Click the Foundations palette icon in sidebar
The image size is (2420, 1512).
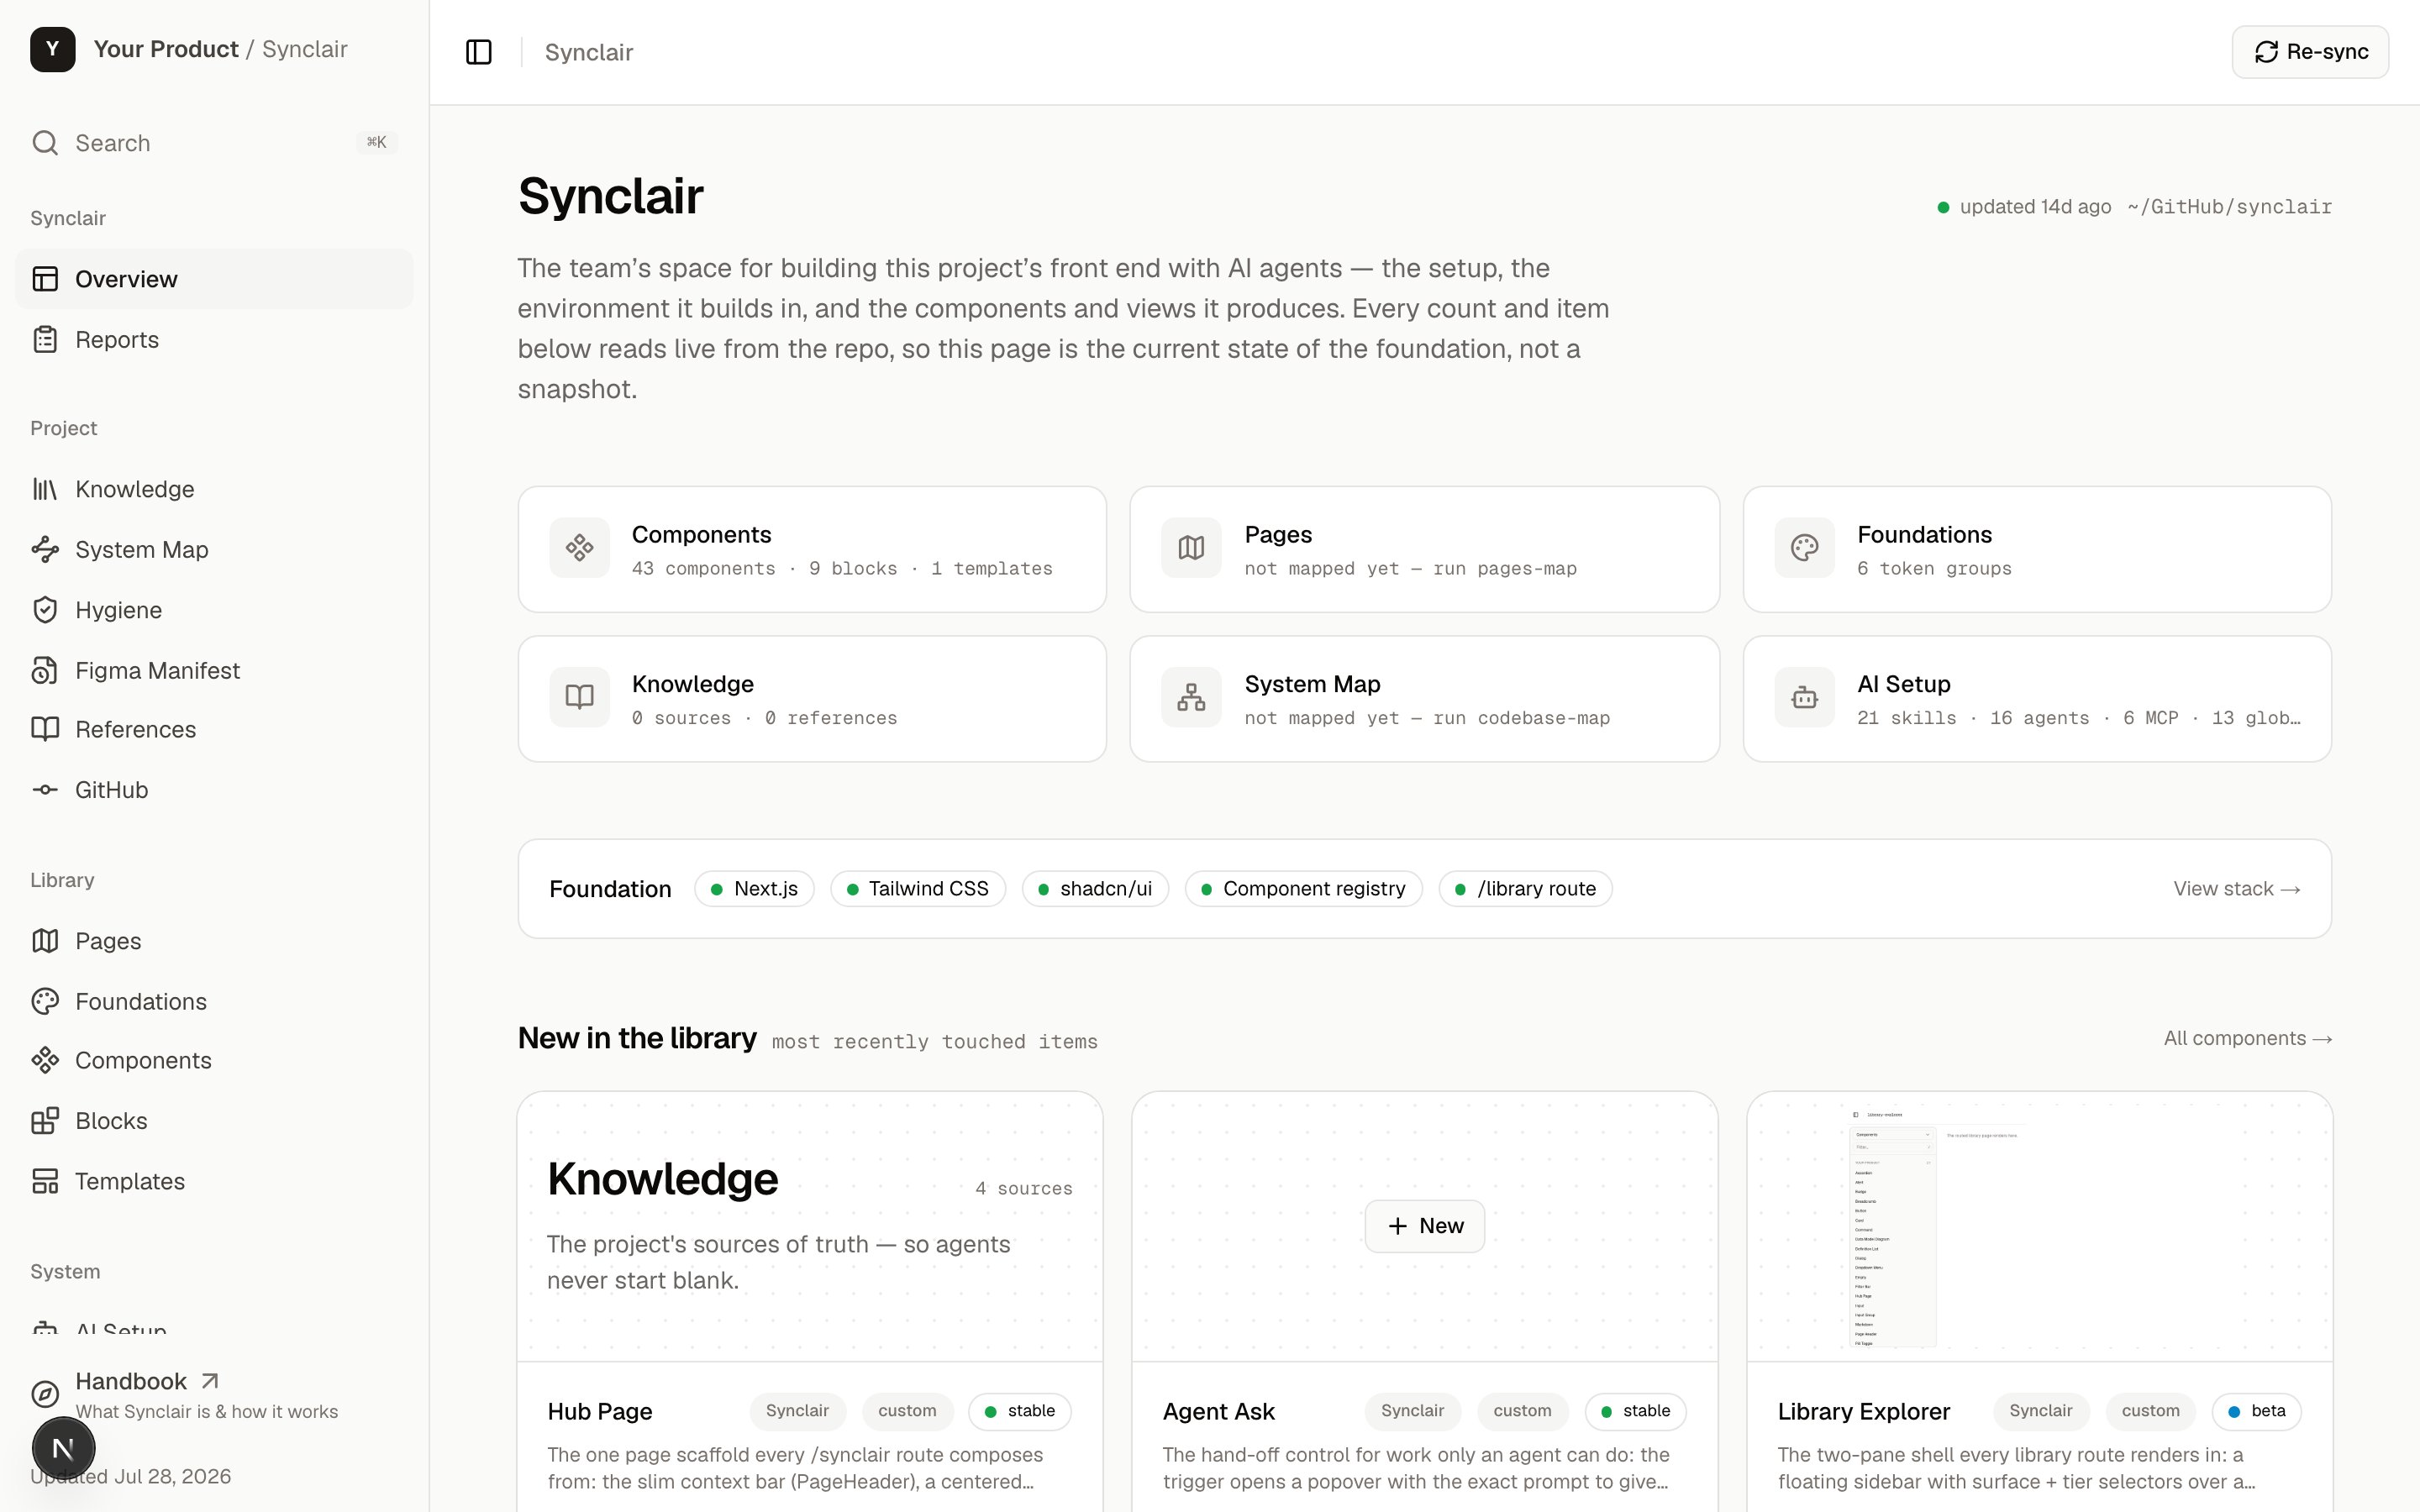coord(45,1001)
